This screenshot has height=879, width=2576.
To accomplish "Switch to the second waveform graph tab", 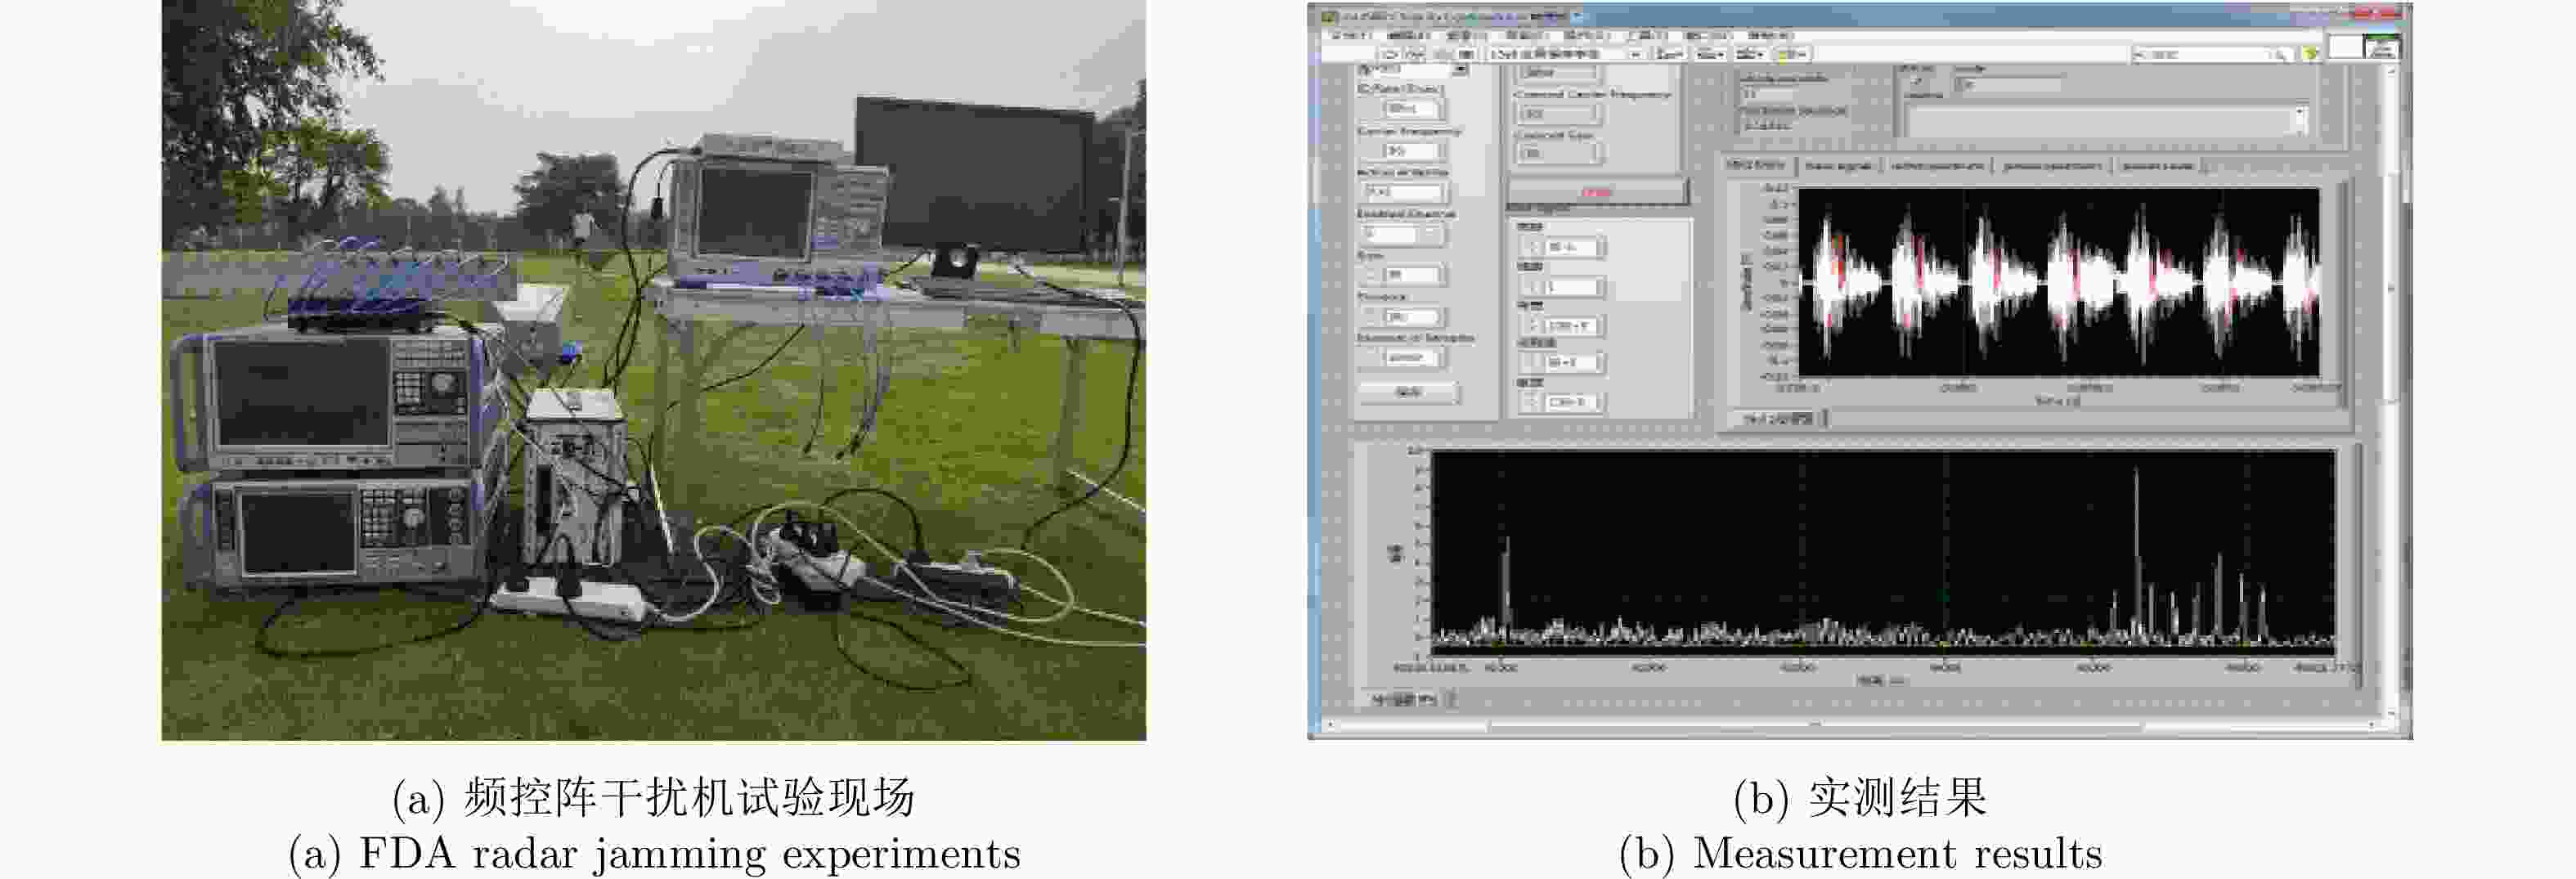I will [1838, 166].
